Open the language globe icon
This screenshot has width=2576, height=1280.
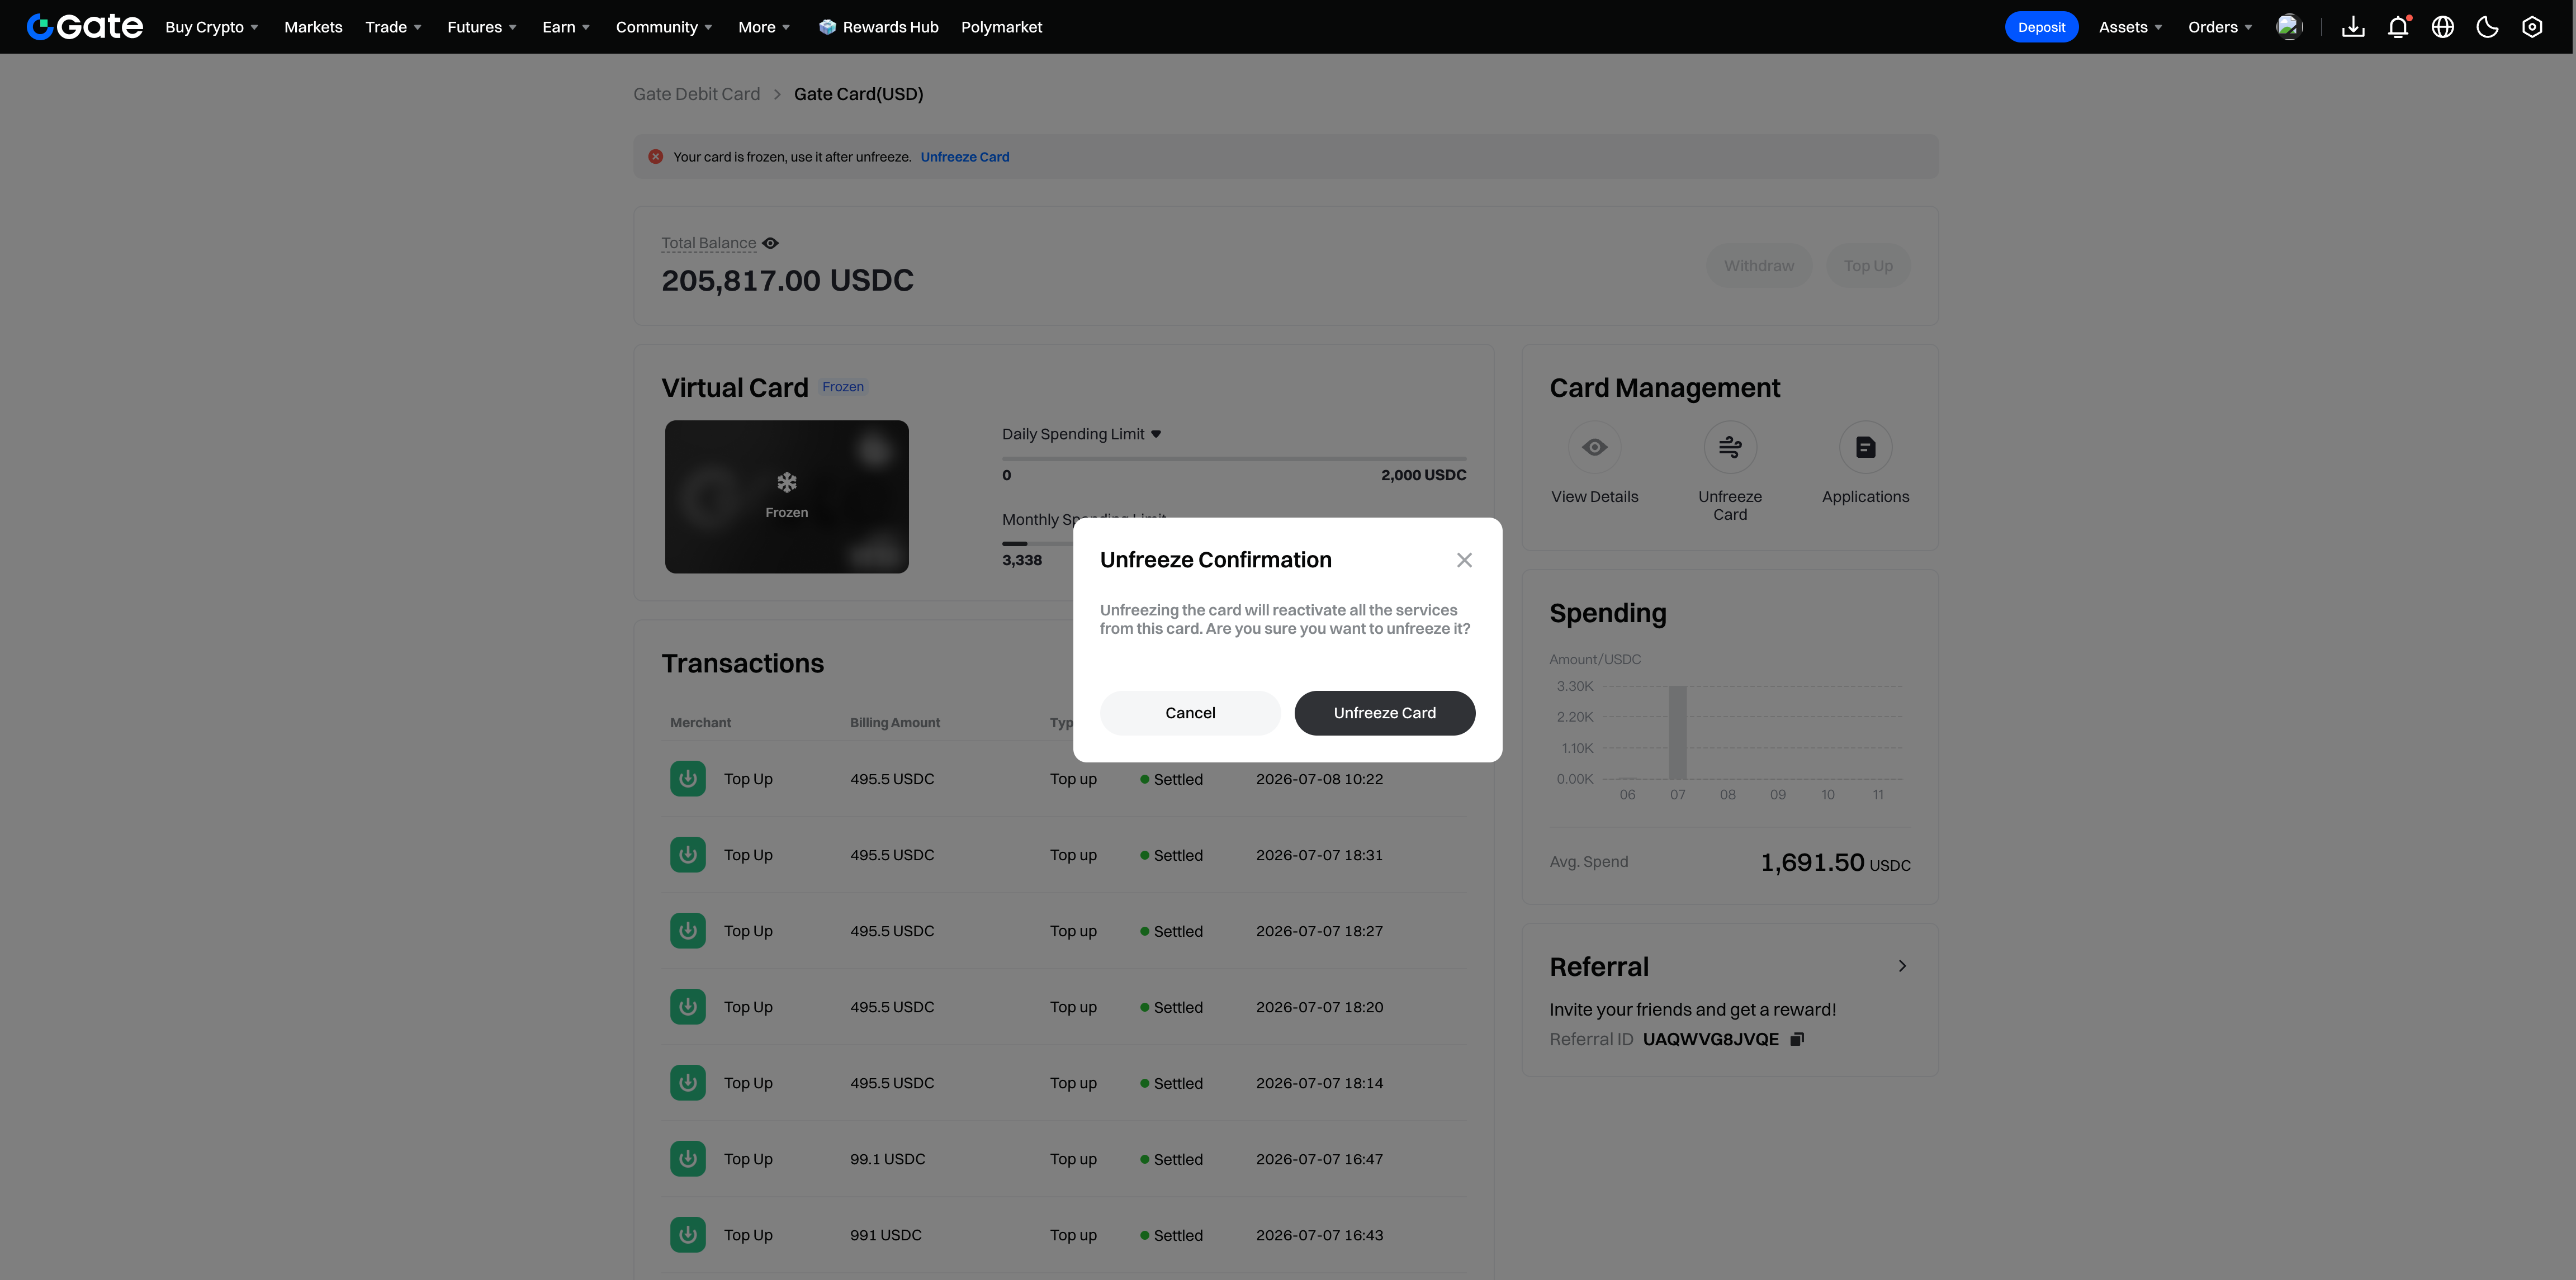[x=2443, y=27]
